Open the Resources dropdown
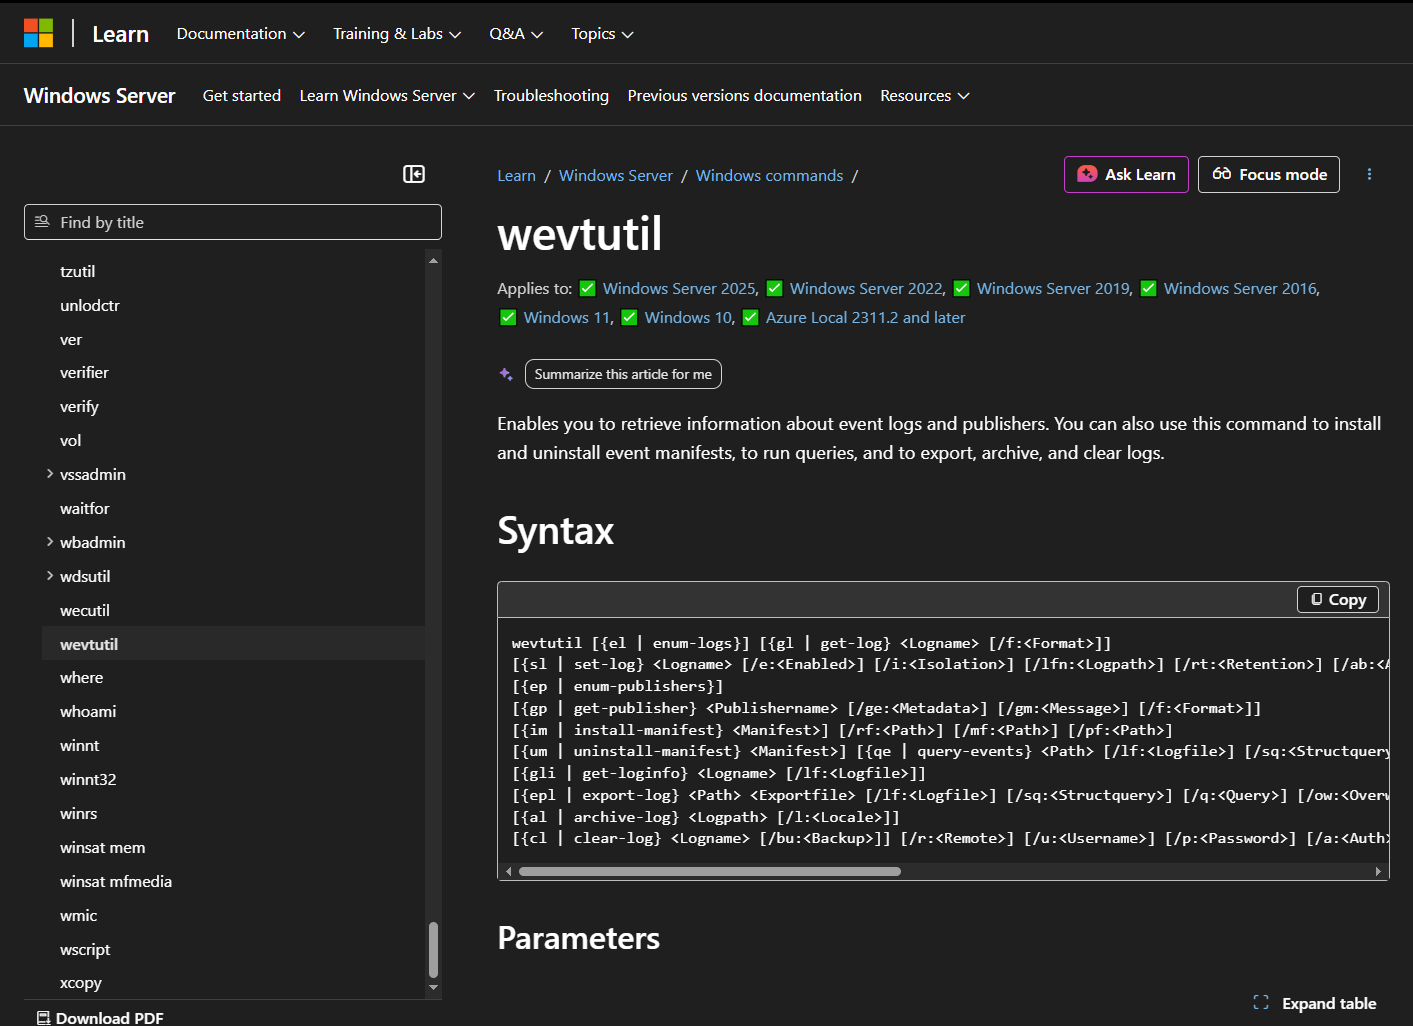Screen dimensions: 1413x1026 point(925,96)
